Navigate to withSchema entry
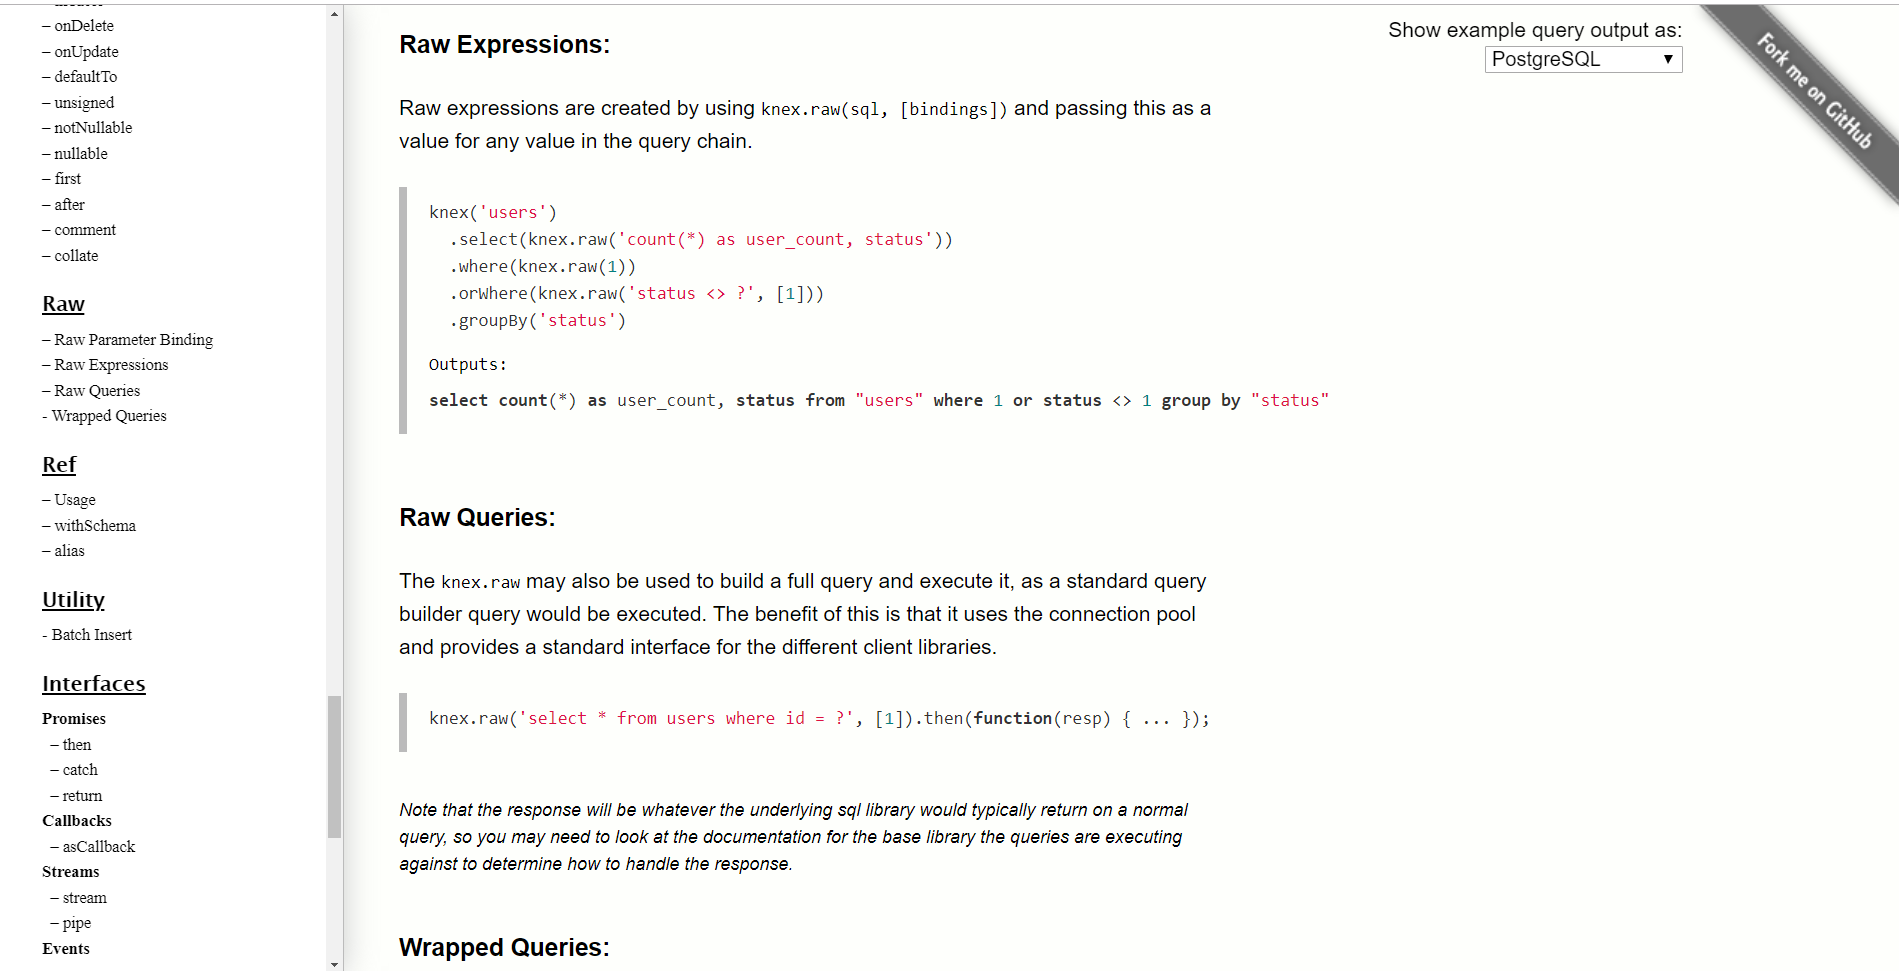The image size is (1899, 971). tap(94, 526)
